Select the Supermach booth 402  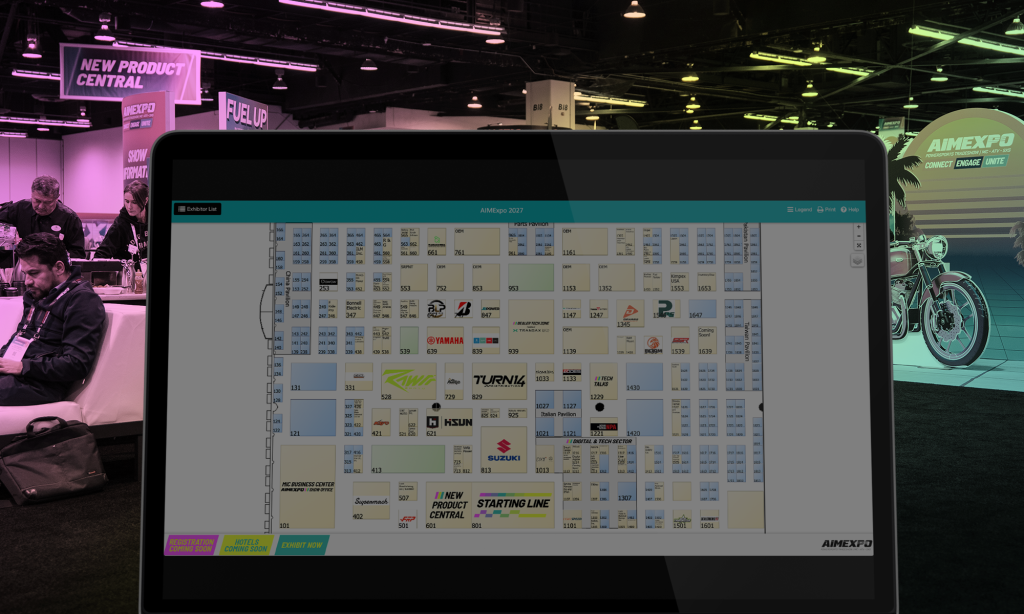[371, 501]
